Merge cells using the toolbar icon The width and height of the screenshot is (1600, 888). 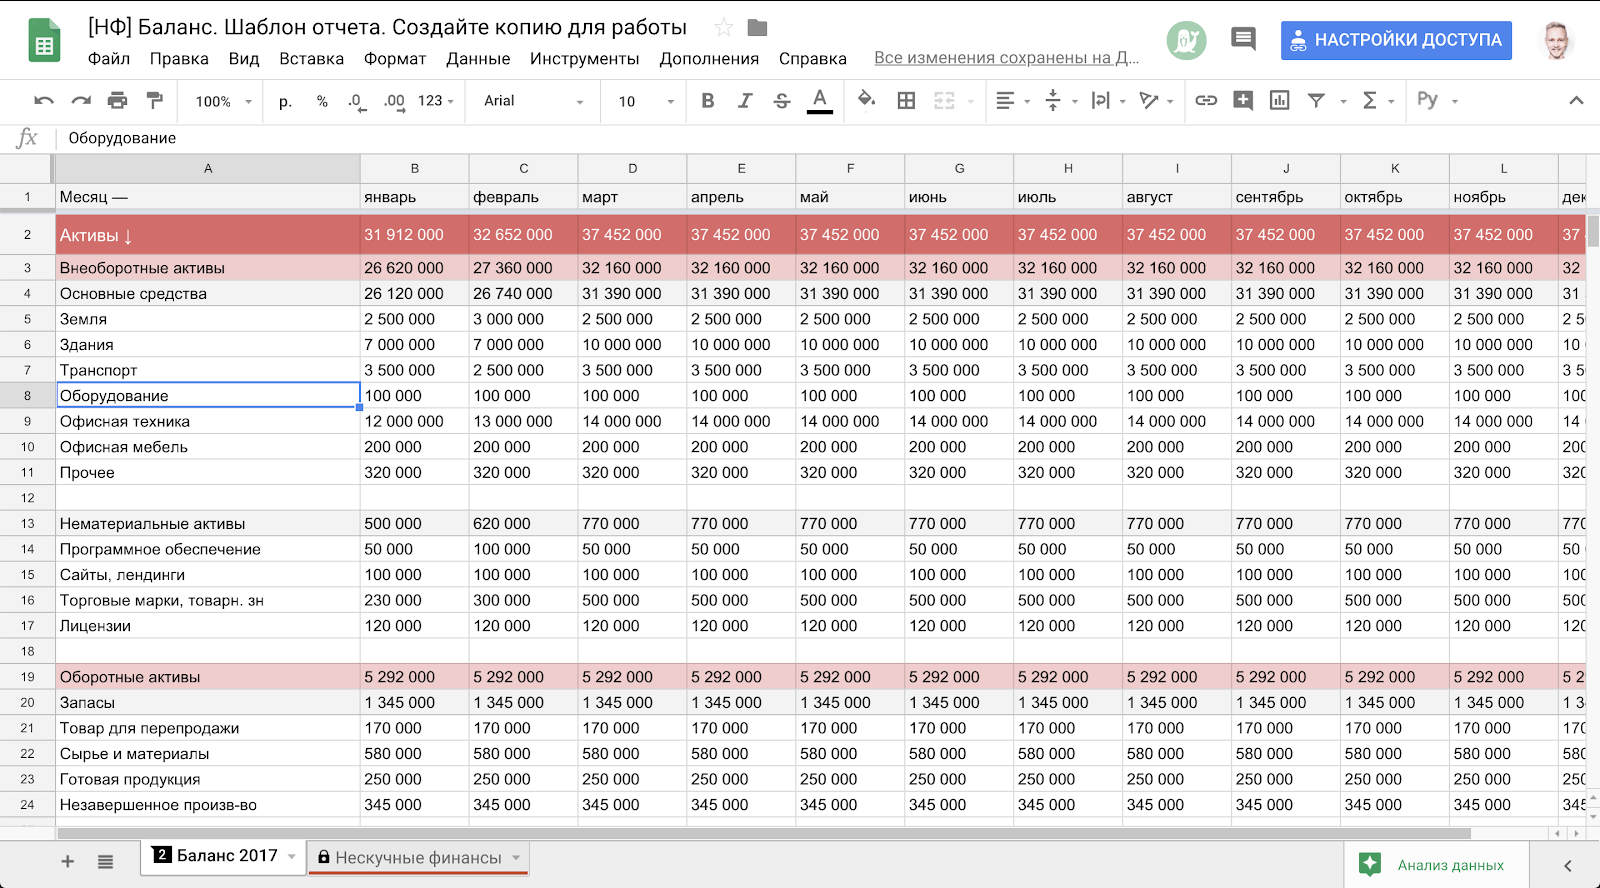[x=944, y=101]
